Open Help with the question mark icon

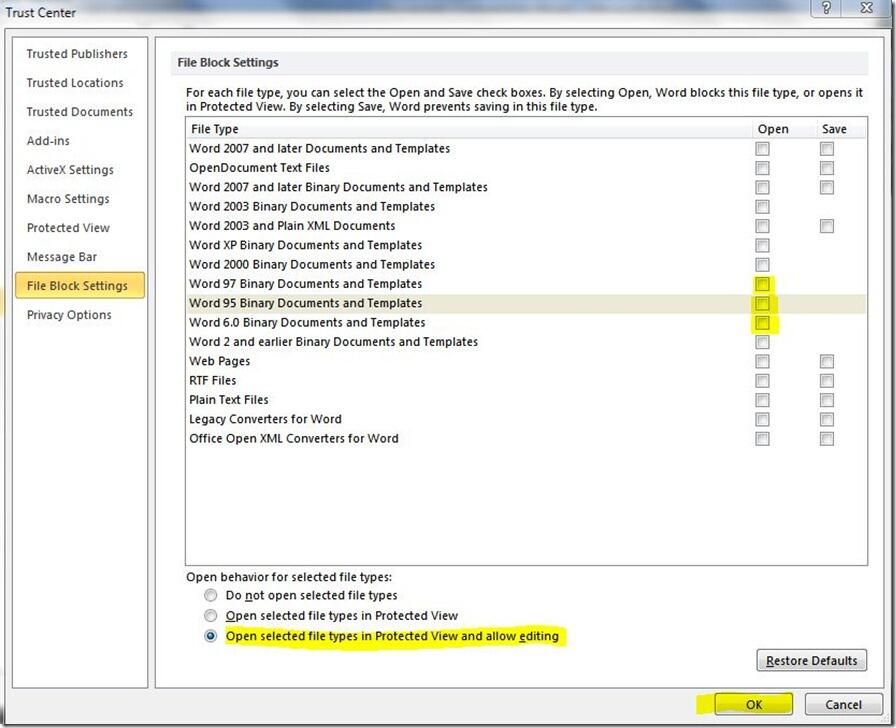coord(826,8)
